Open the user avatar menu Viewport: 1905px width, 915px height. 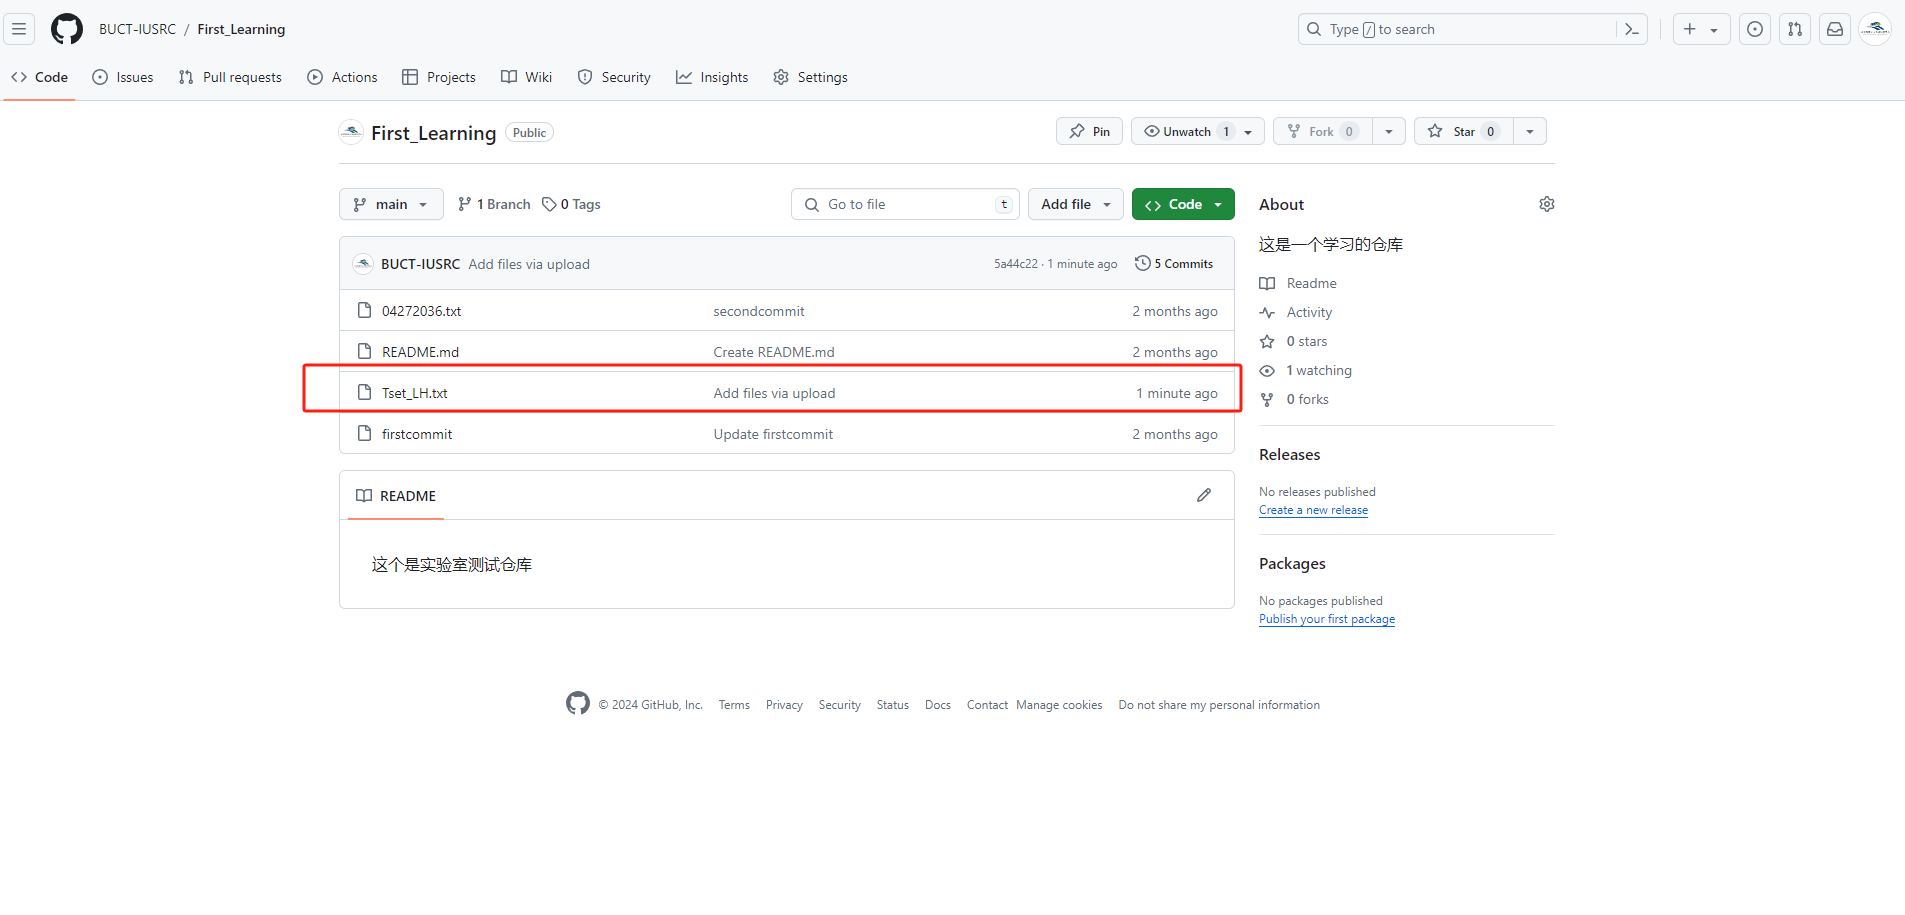(x=1875, y=29)
